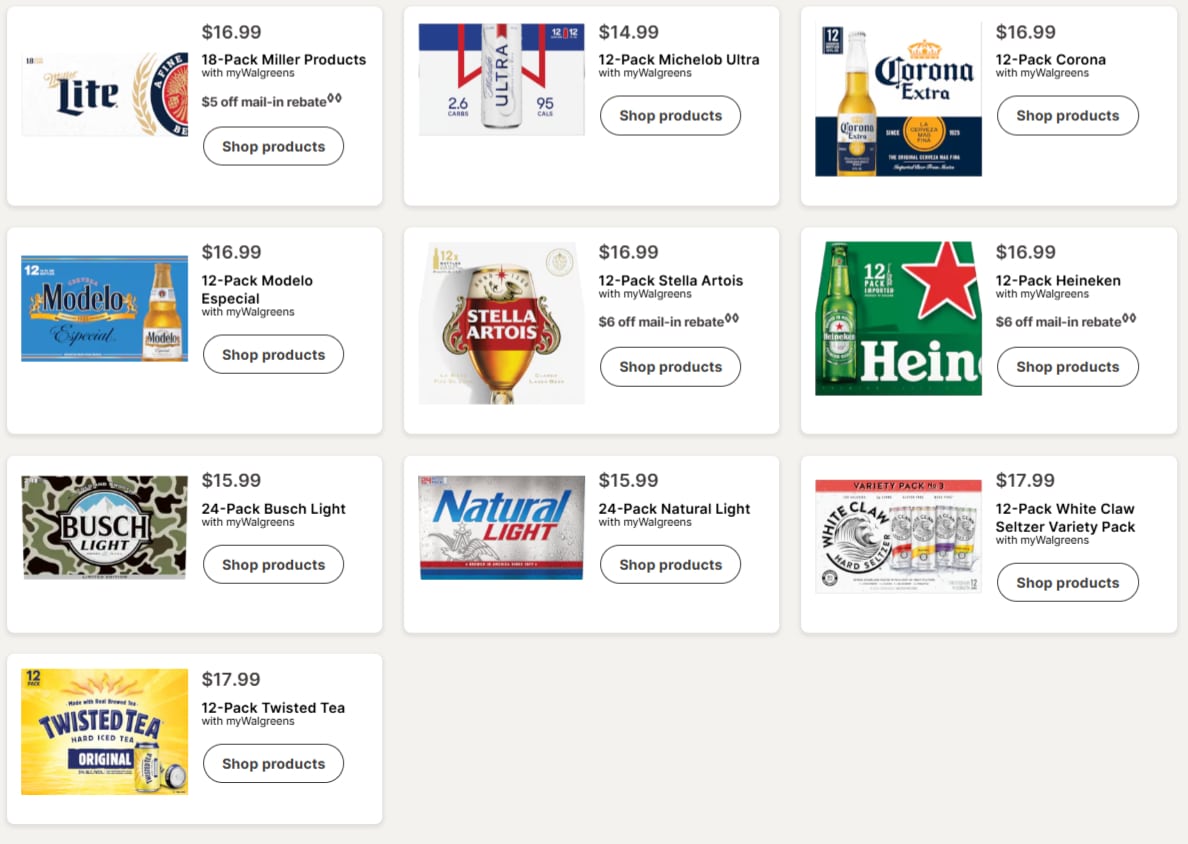Image resolution: width=1188 pixels, height=844 pixels.
Task: Click Shop products for 12-Pack Corona
Action: (1068, 115)
